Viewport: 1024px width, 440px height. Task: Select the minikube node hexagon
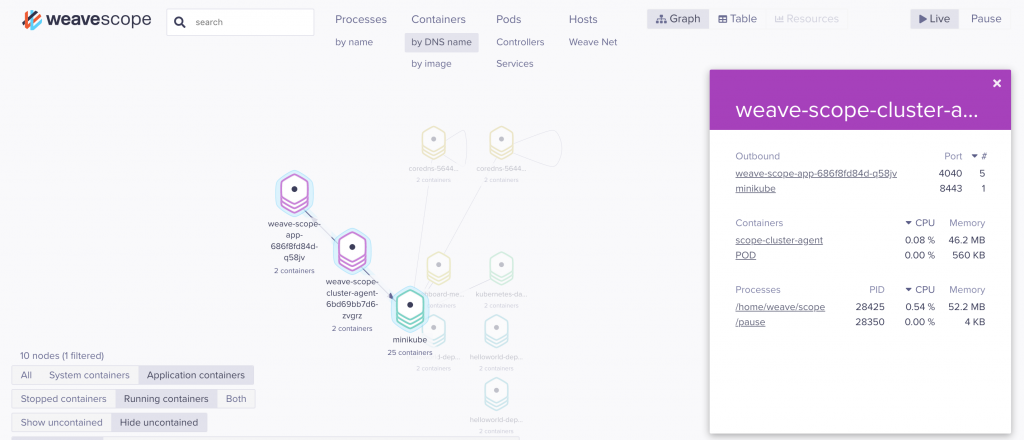pyautogui.click(x=409, y=309)
